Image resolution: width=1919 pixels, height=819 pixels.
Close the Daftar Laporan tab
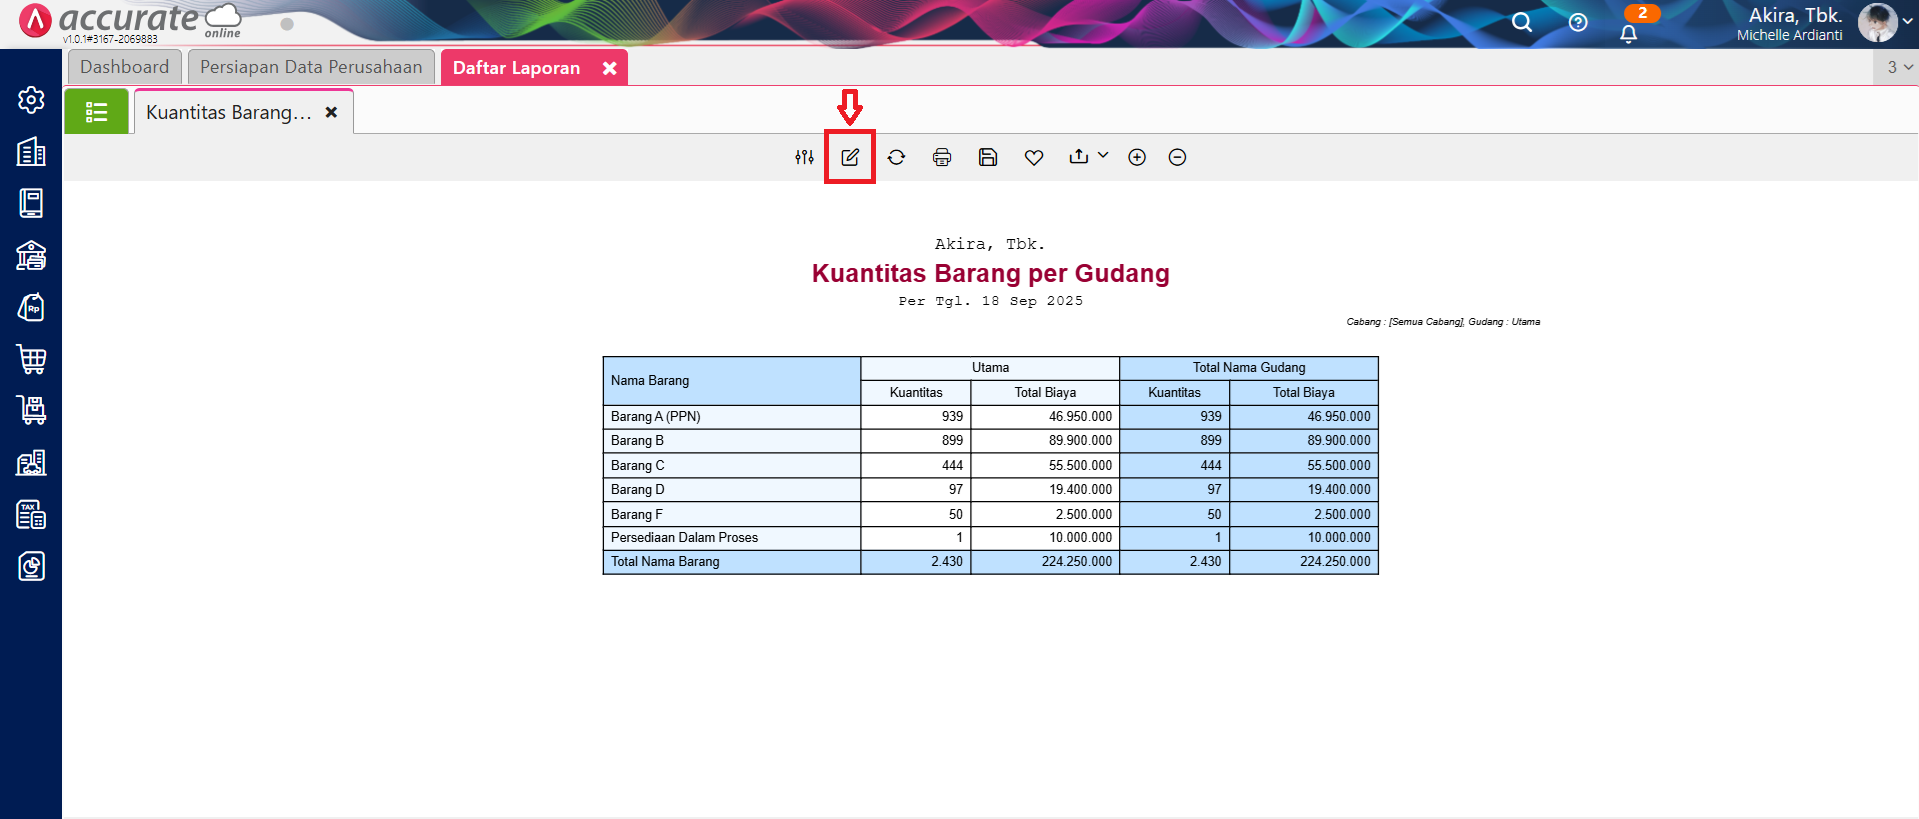[609, 68]
